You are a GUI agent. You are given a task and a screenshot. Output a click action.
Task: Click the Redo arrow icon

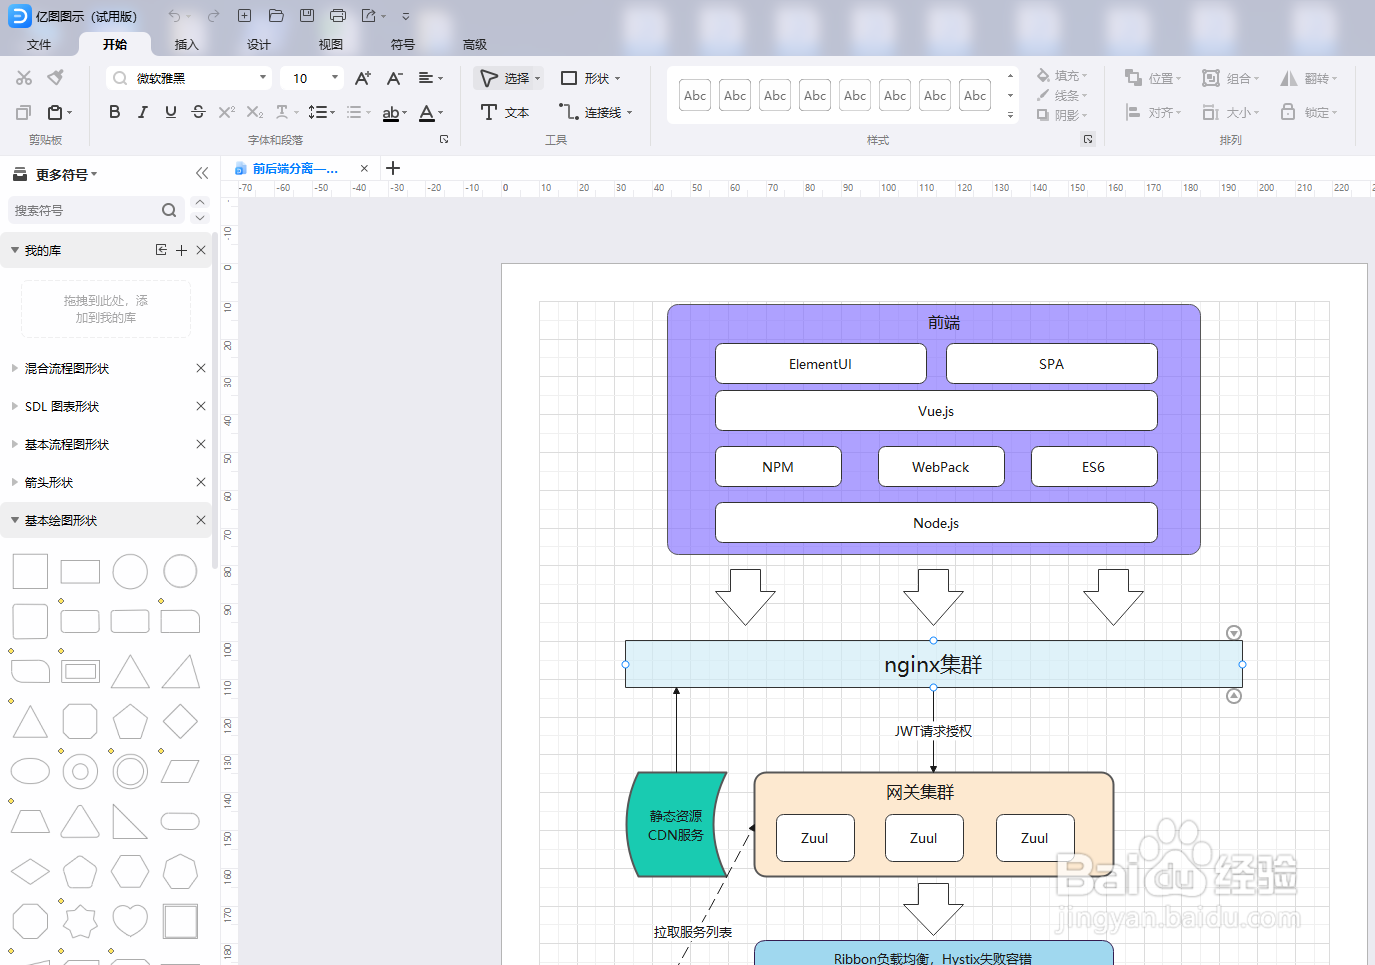click(213, 16)
